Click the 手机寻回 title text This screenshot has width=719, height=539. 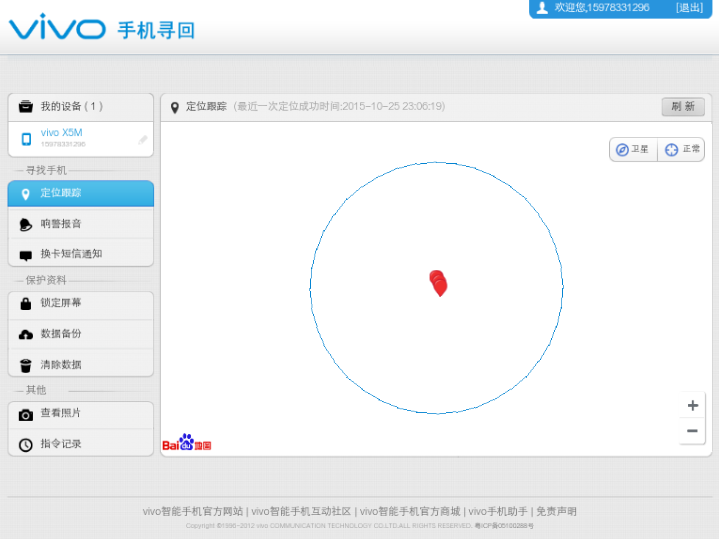(156, 30)
